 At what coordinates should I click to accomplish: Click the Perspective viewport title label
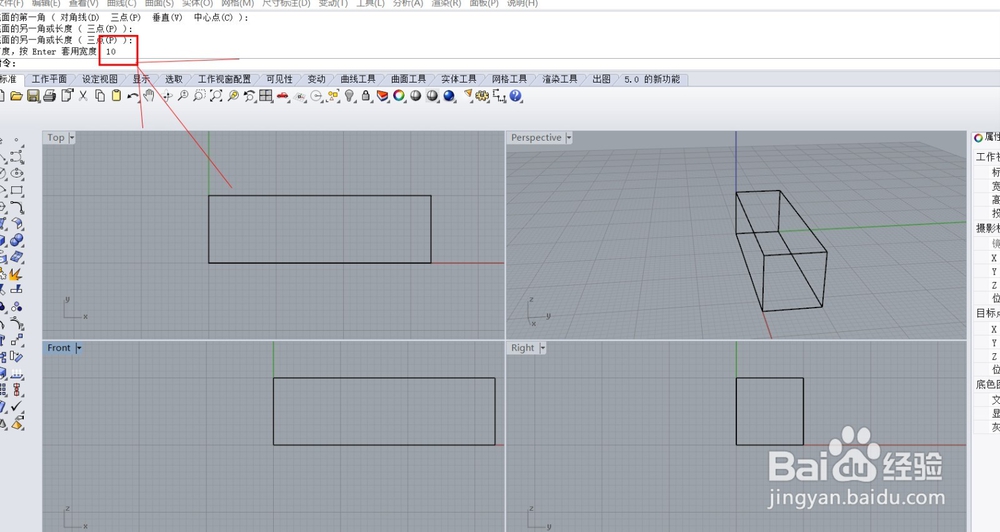(536, 138)
